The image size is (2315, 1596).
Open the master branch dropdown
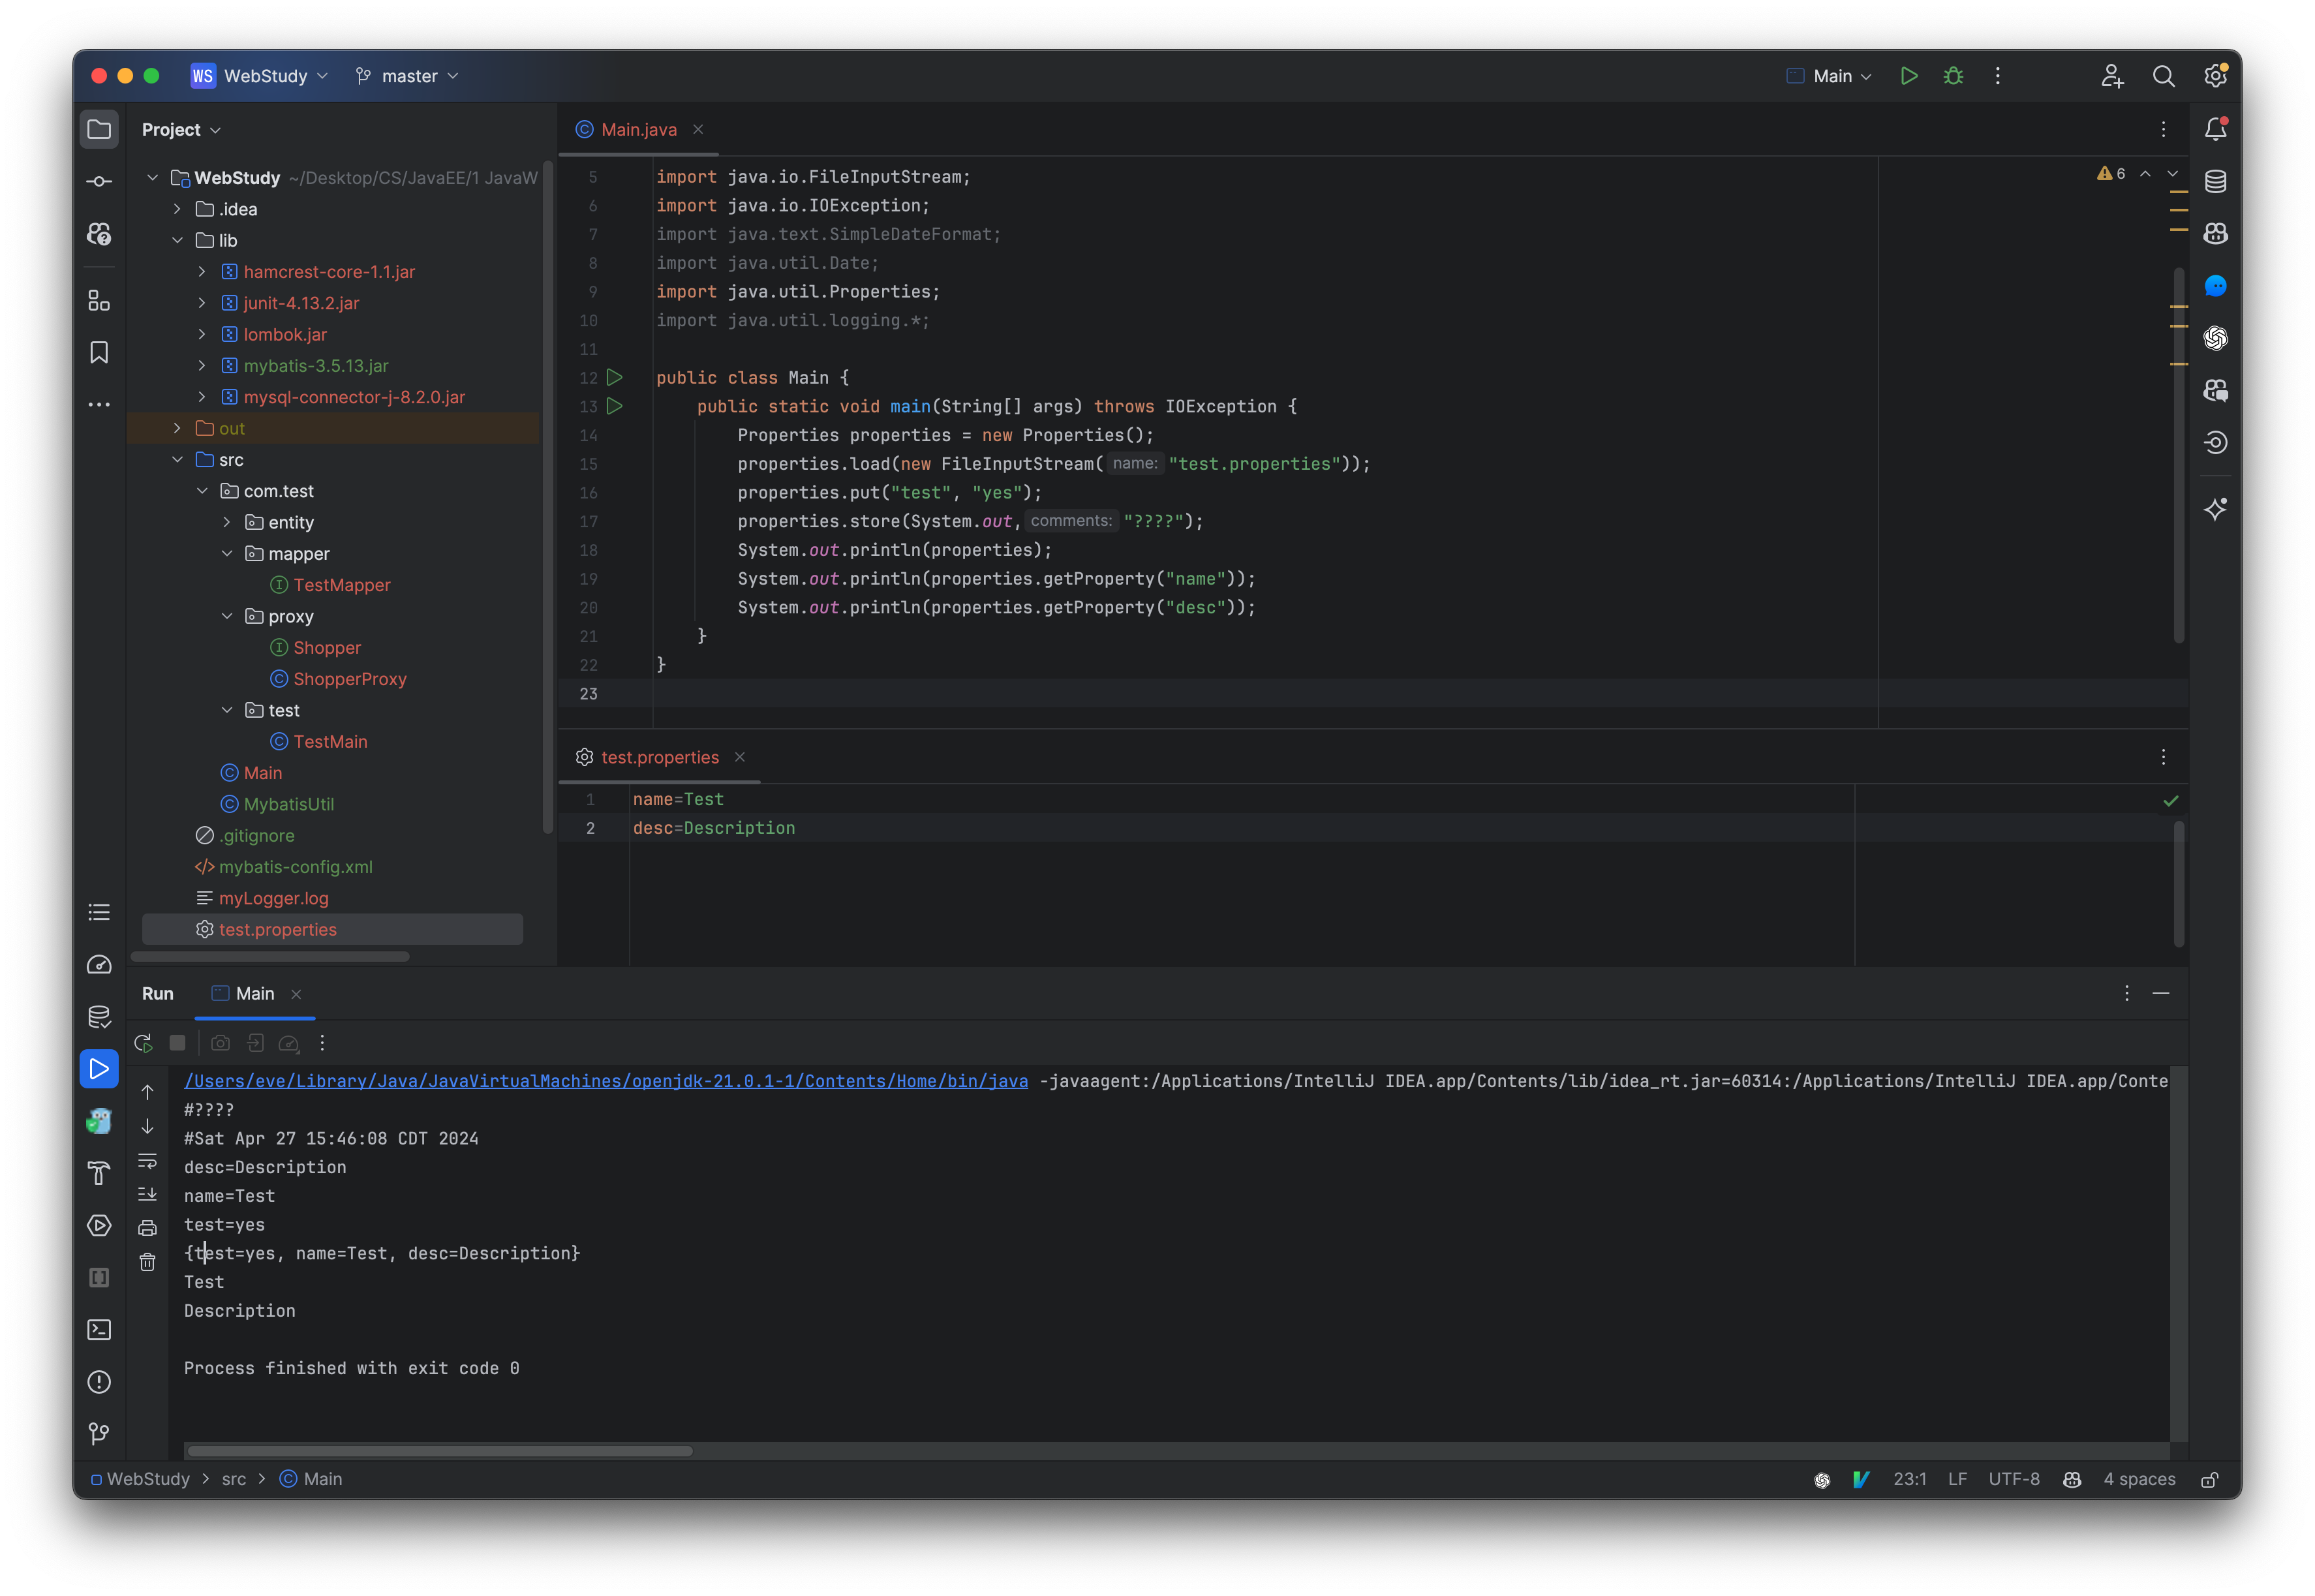point(407,76)
